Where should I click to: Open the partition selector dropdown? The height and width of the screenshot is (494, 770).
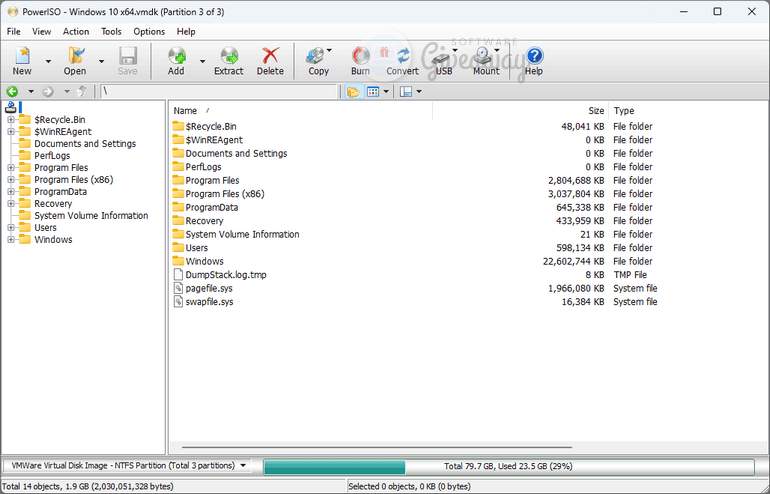coord(269,466)
